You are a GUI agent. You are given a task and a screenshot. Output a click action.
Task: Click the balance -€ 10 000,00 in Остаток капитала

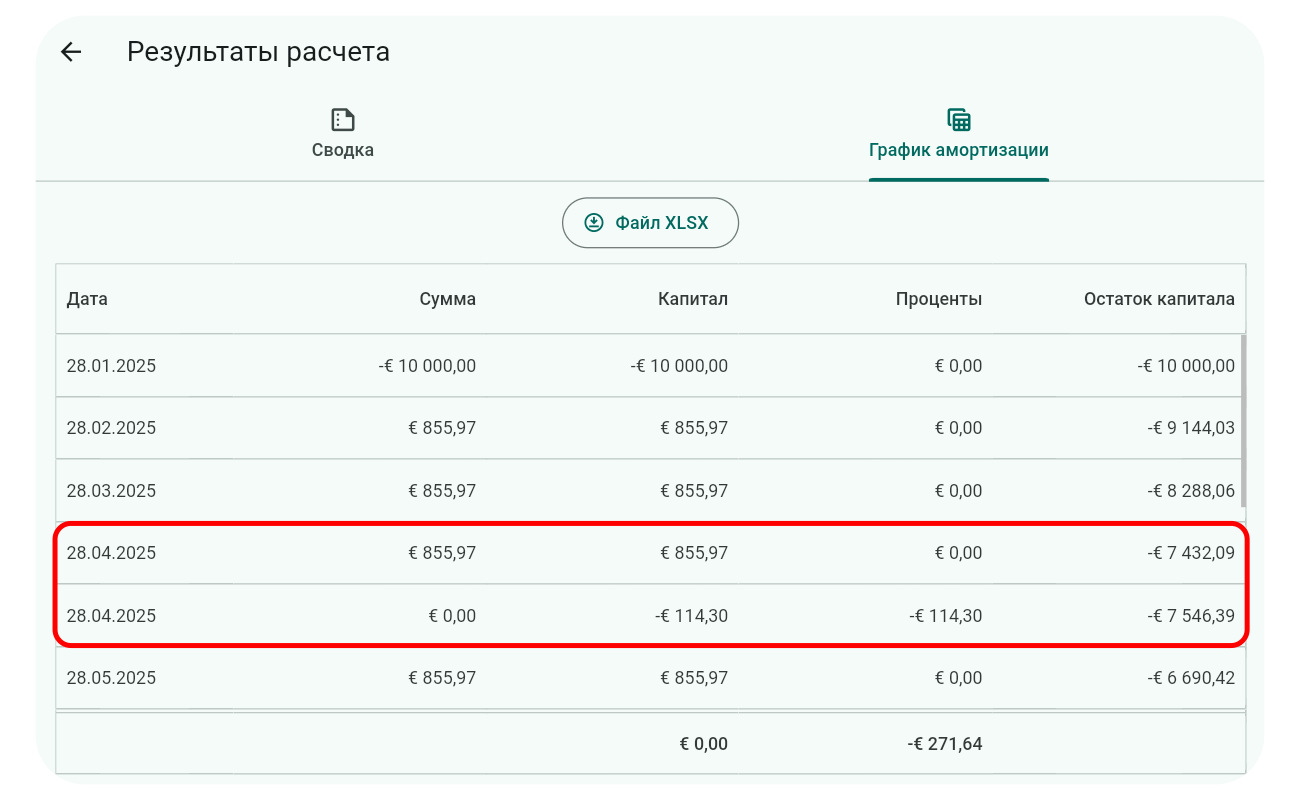click(x=1186, y=366)
